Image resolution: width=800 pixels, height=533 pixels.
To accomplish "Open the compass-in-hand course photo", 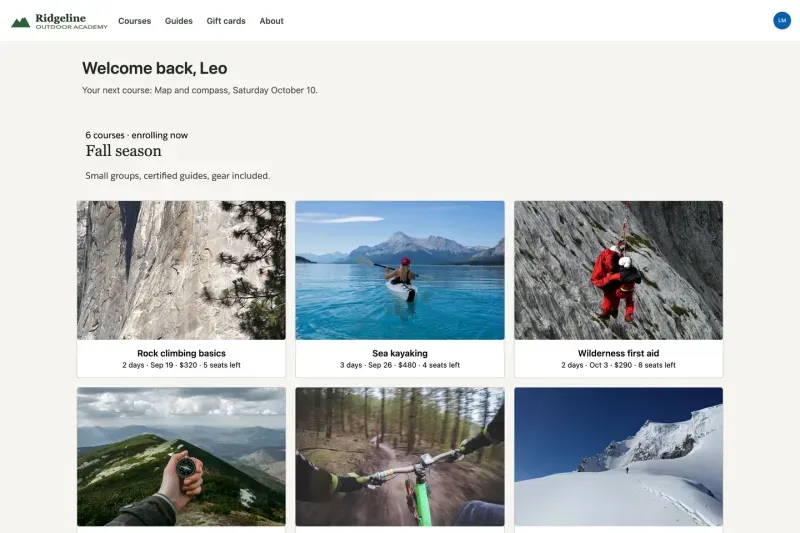I will [x=181, y=456].
